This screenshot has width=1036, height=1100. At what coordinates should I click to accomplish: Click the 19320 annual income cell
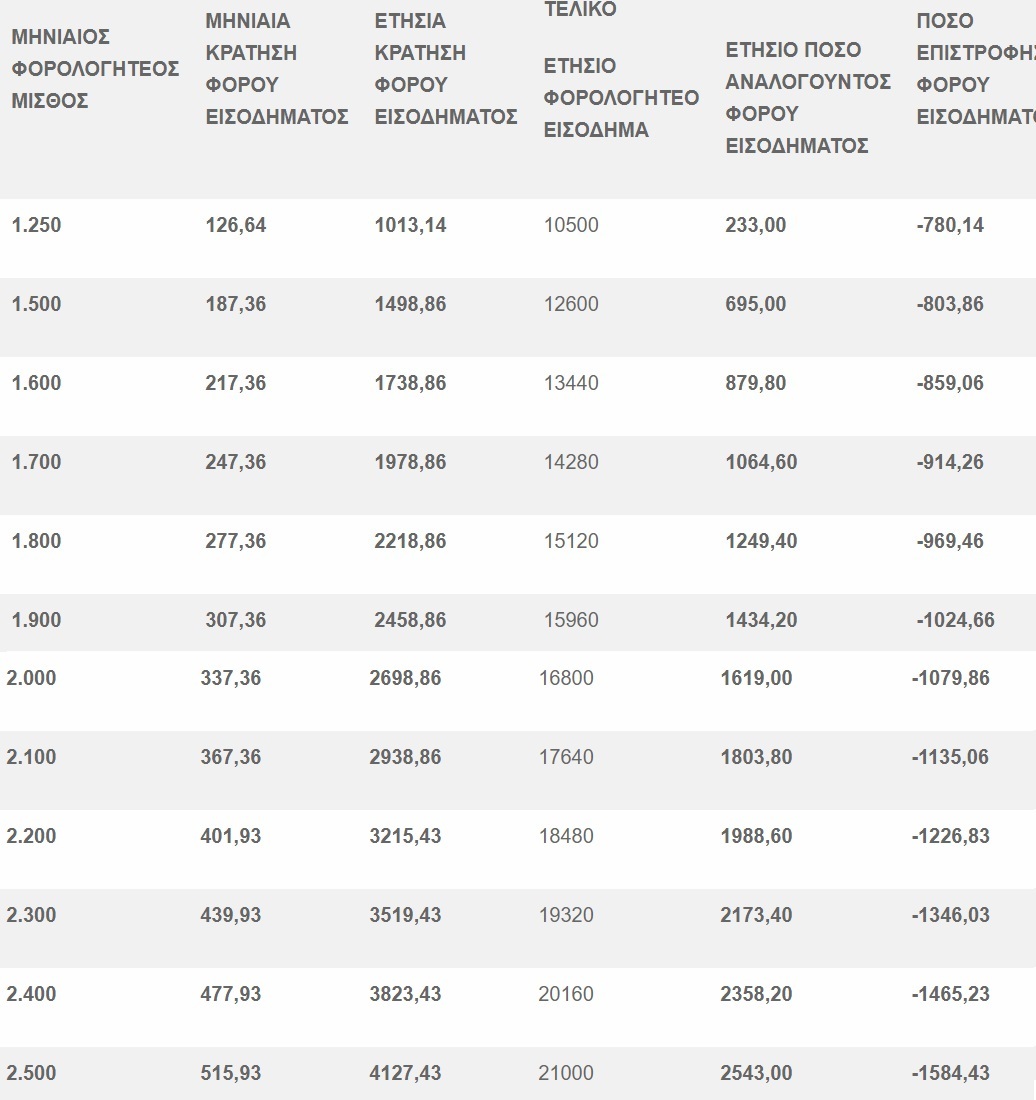566,915
